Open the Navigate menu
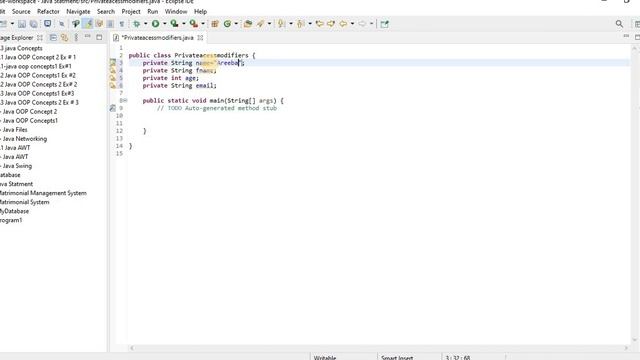 click(x=78, y=11)
